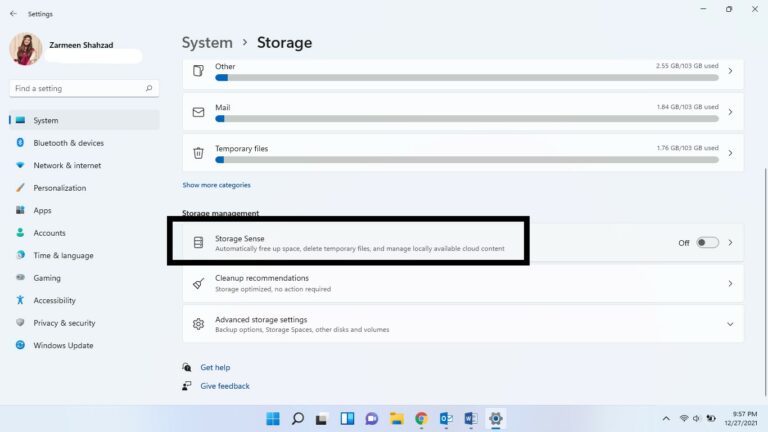Click the Gaming controller icon
The width and height of the screenshot is (768, 432).
tap(20, 277)
